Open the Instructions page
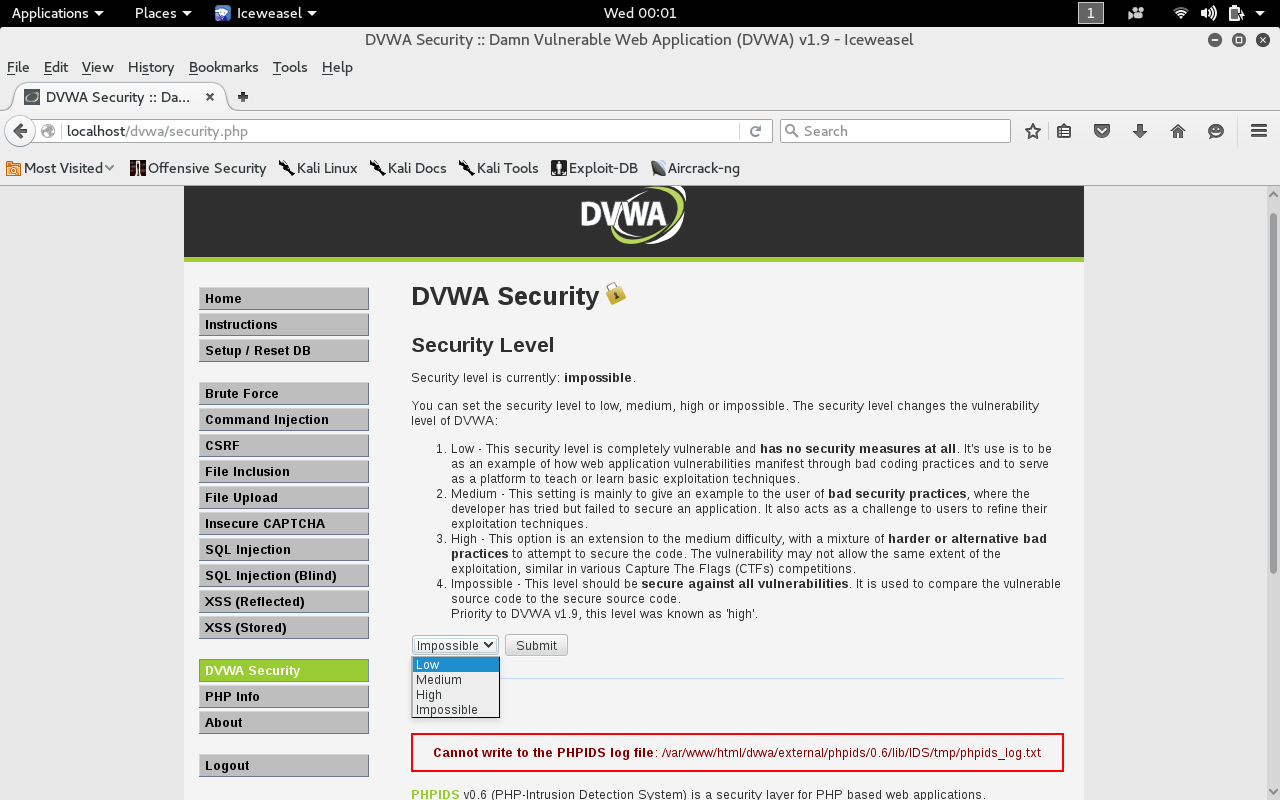Image resolution: width=1280 pixels, height=800 pixels. pos(284,325)
